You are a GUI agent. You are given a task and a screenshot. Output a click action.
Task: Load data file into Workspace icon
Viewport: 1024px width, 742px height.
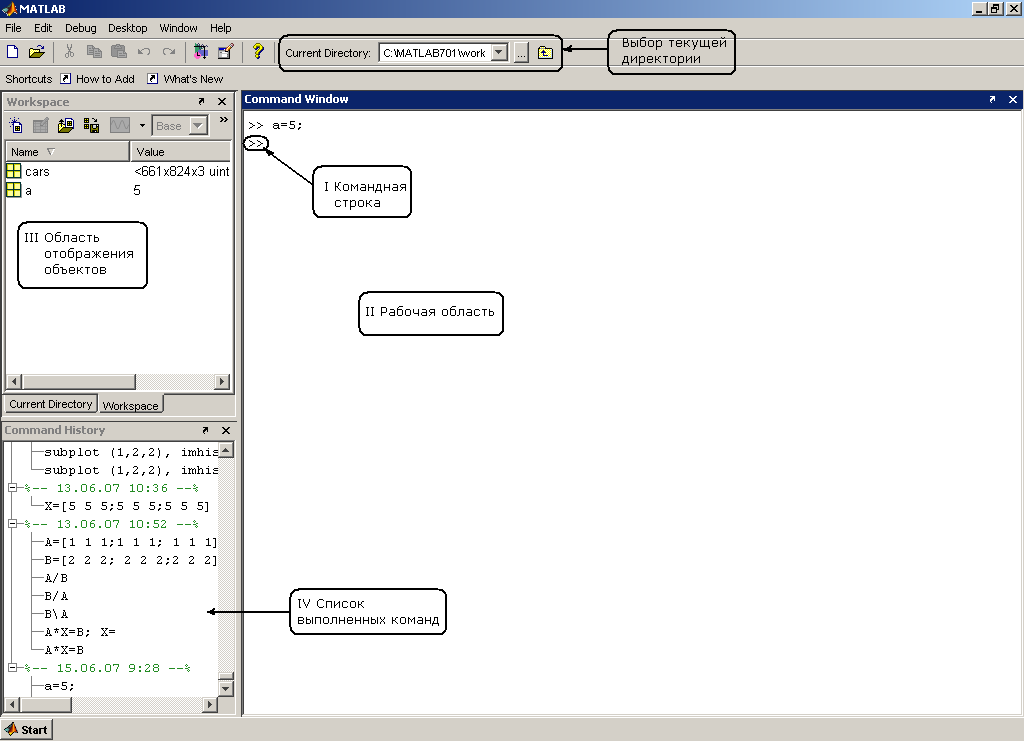65,125
